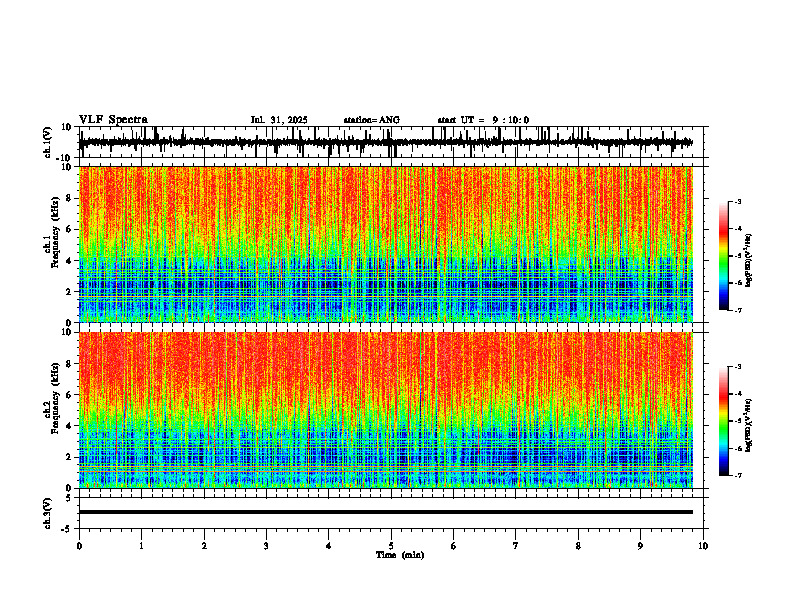Screen dimensions: 792x612
Task: Click the "start UT = 9 : 10: 0" text
Action: [483, 120]
